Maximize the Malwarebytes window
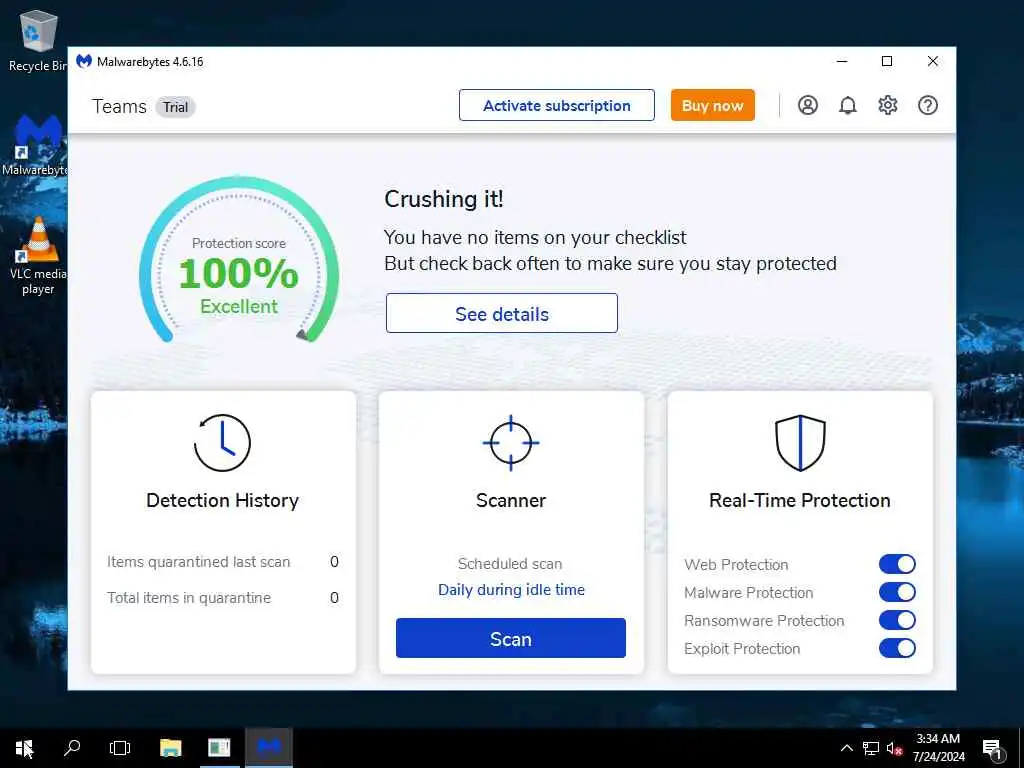1024x768 pixels. 887,61
